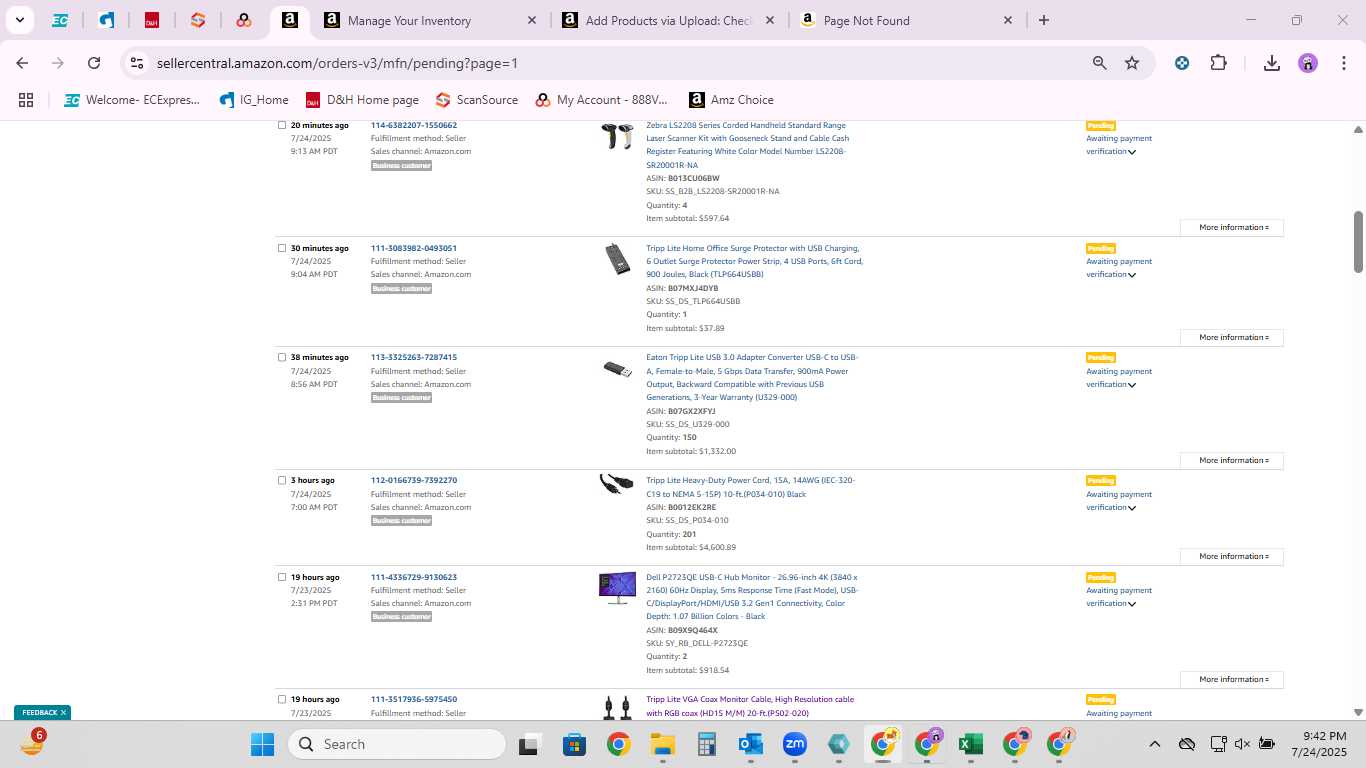This screenshot has width=1366, height=768.
Task: Open order 114-6382207-1550662 details
Action: 414,125
